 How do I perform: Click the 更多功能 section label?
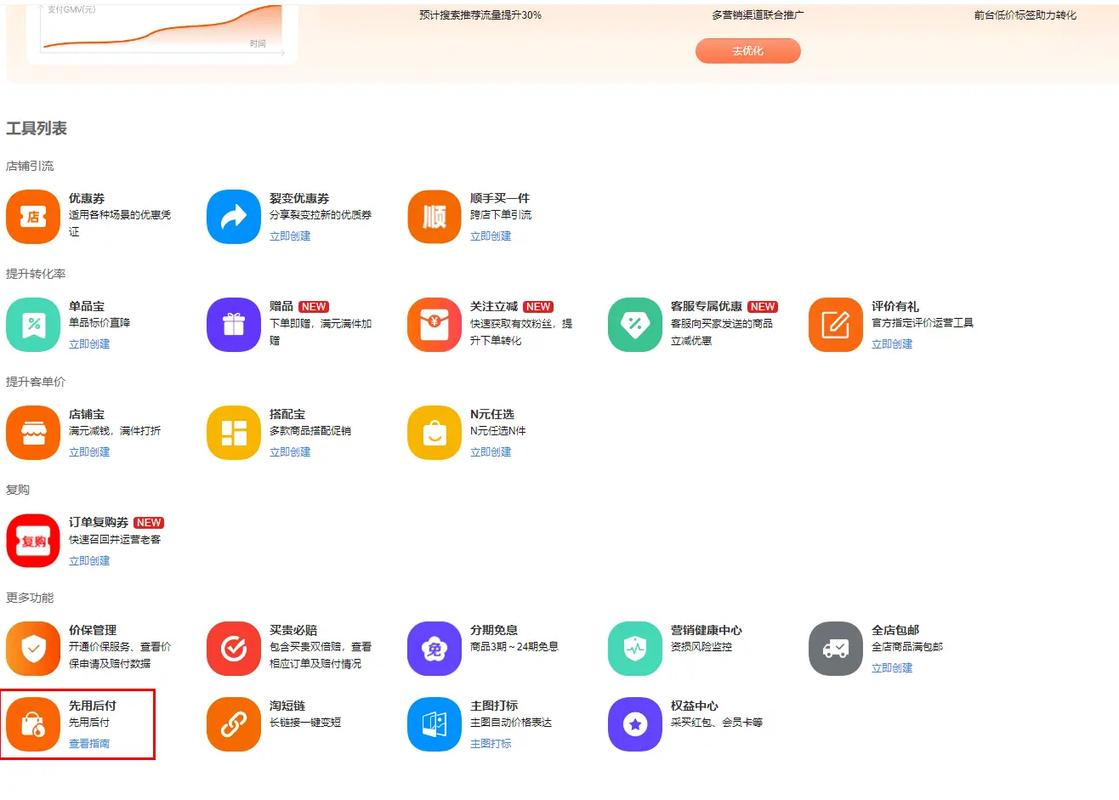coord(30,598)
